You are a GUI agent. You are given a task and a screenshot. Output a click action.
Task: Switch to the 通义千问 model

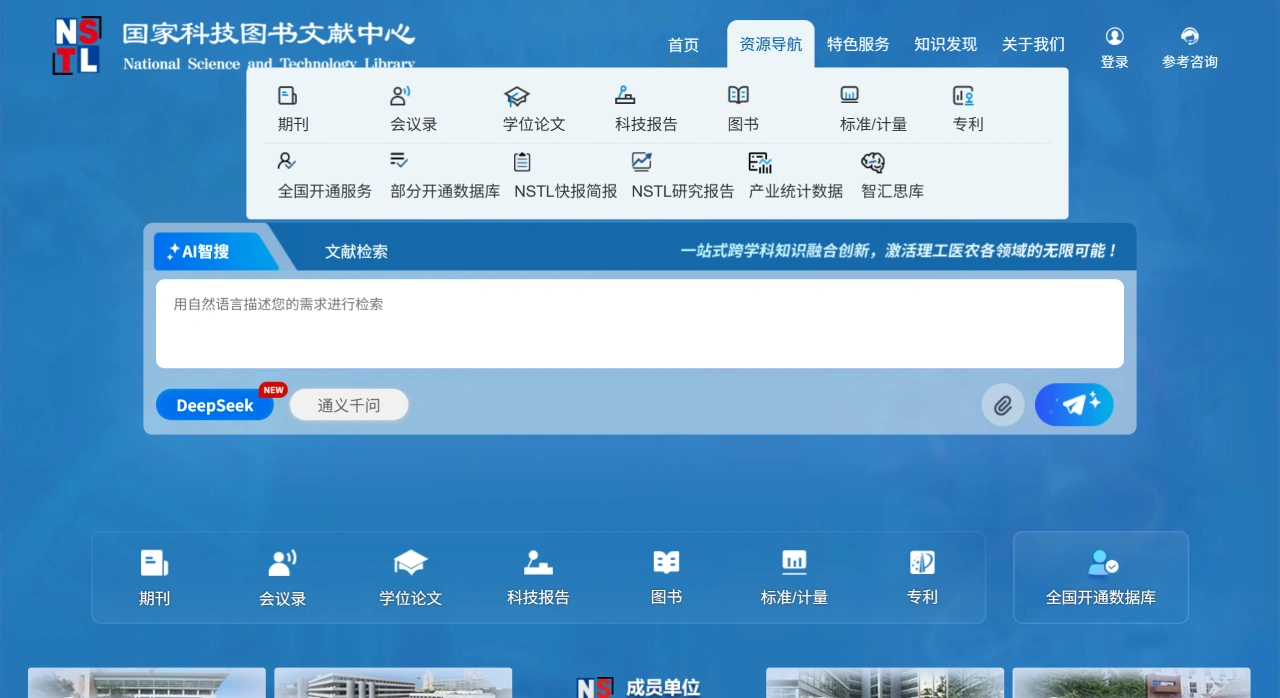[348, 404]
